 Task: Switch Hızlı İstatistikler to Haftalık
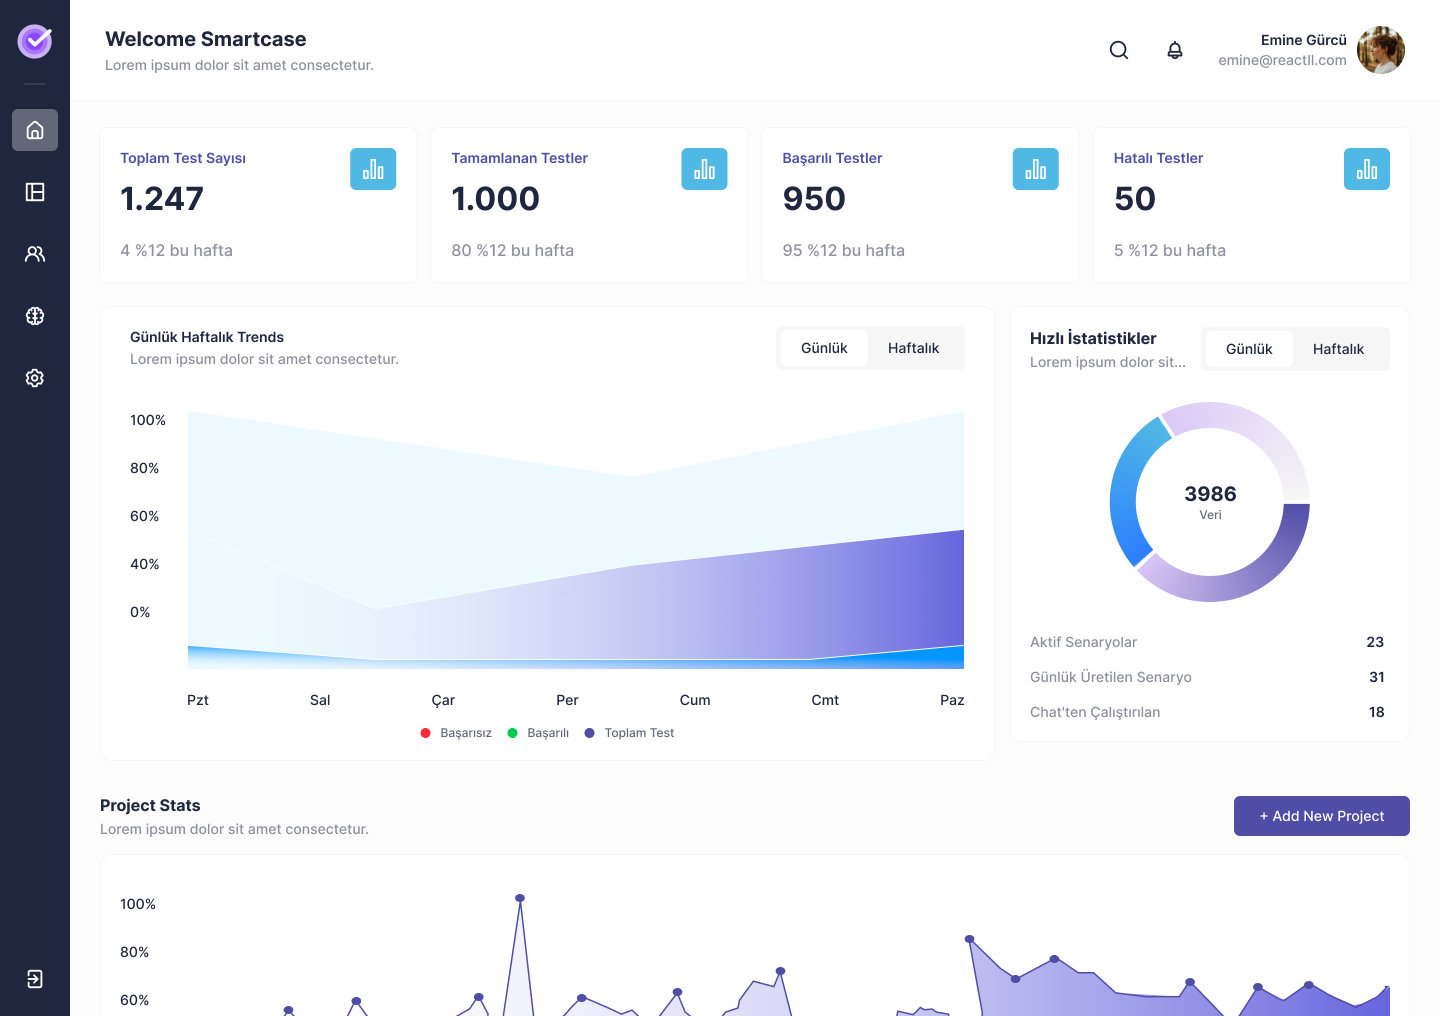pos(1338,349)
